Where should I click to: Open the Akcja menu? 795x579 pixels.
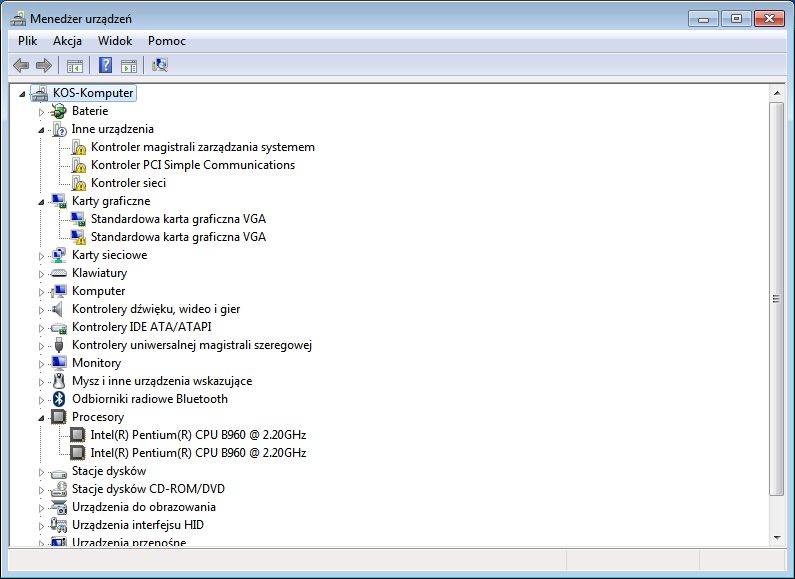[x=67, y=41]
